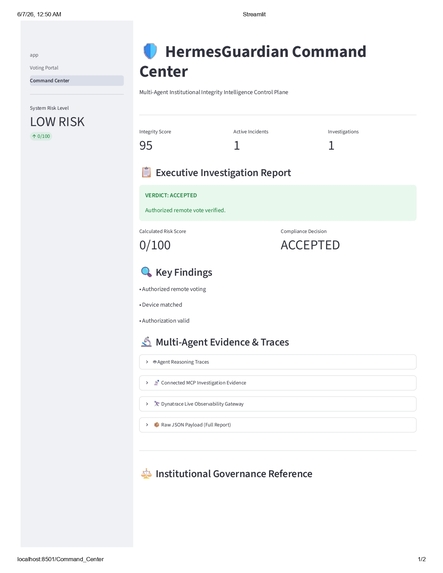Click the magnifying glass icon by Key Findings
Screen dimensions: 443x573
146,272
